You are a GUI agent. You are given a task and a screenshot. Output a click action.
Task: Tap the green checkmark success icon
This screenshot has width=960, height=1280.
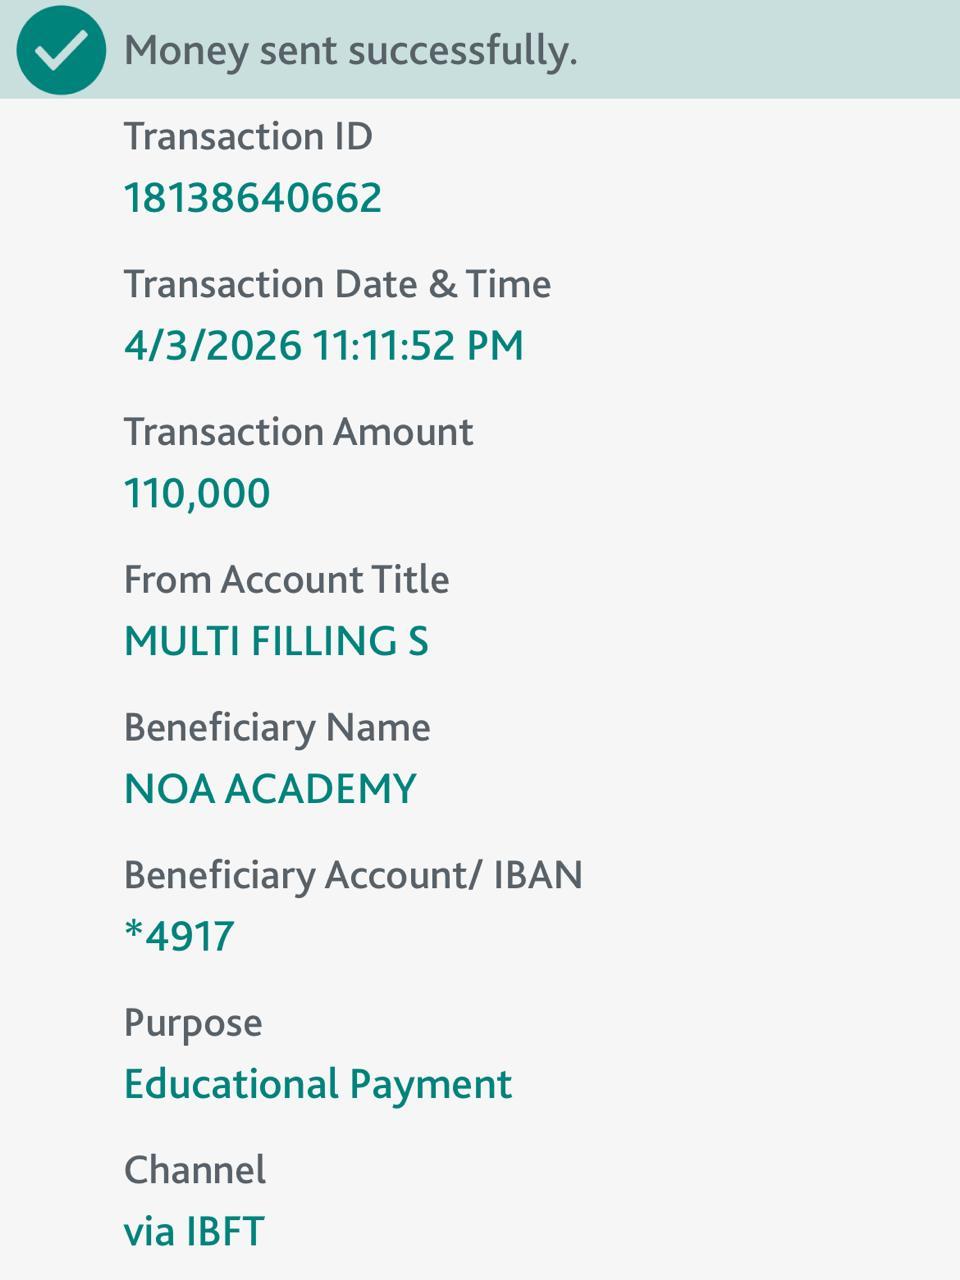pyautogui.click(x=61, y=50)
